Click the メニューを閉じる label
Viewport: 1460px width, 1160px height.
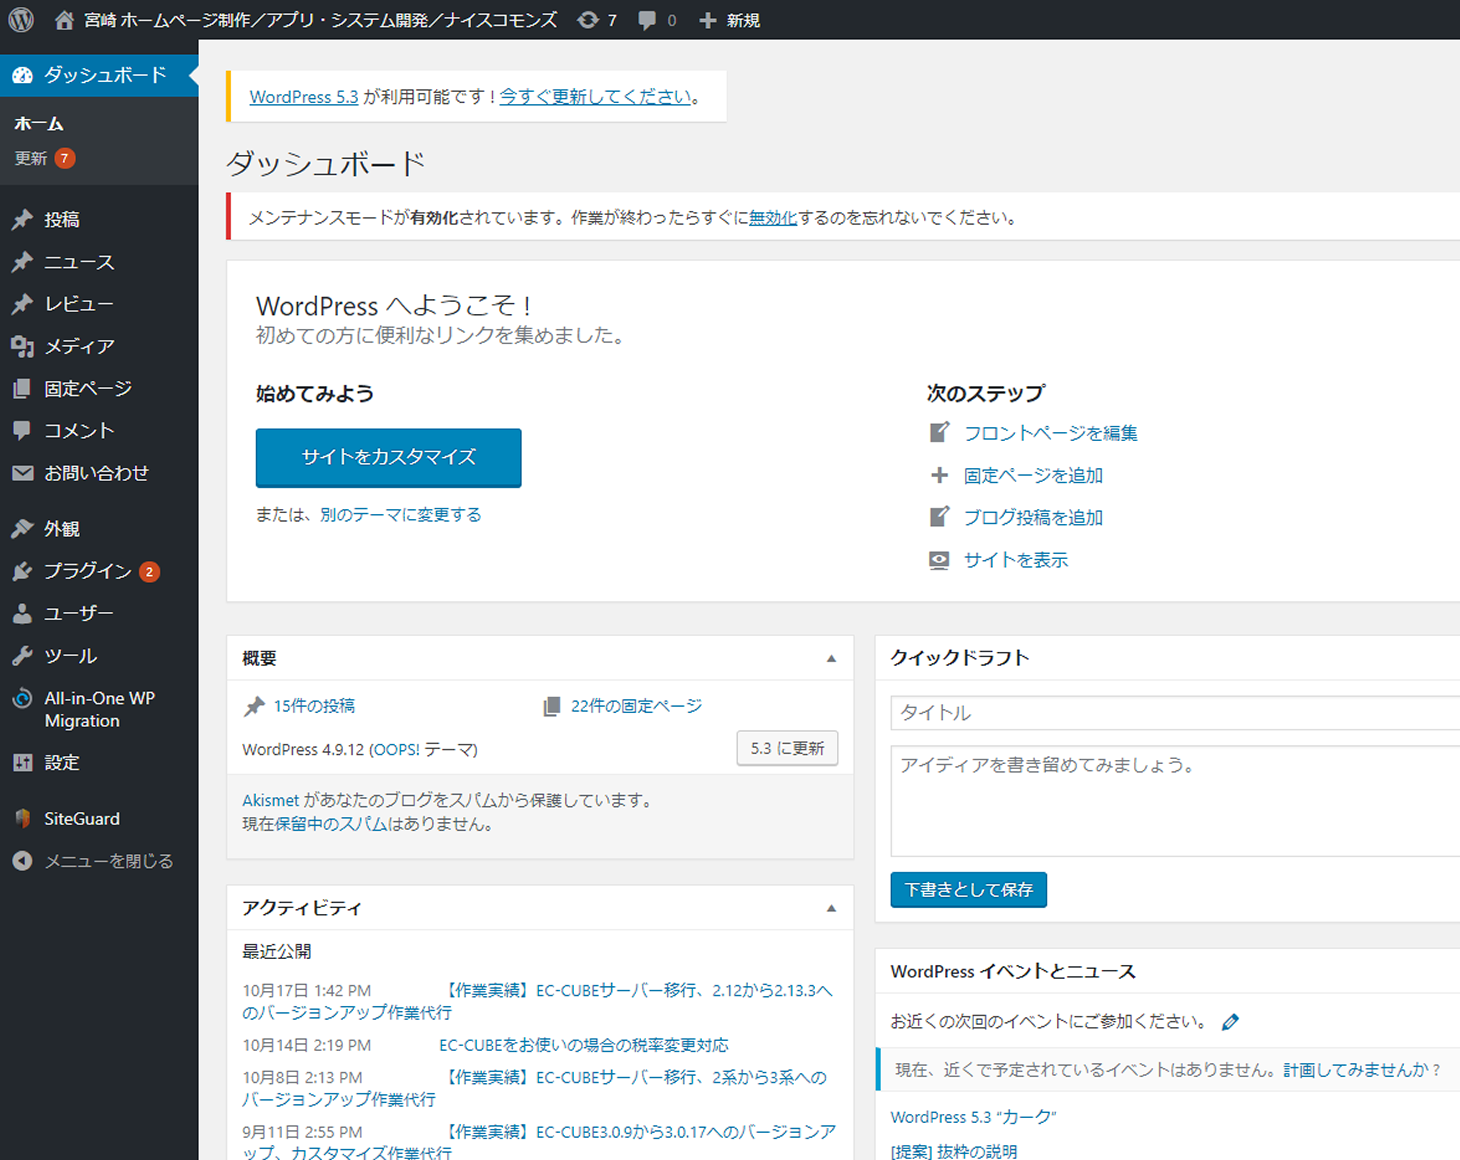(109, 861)
